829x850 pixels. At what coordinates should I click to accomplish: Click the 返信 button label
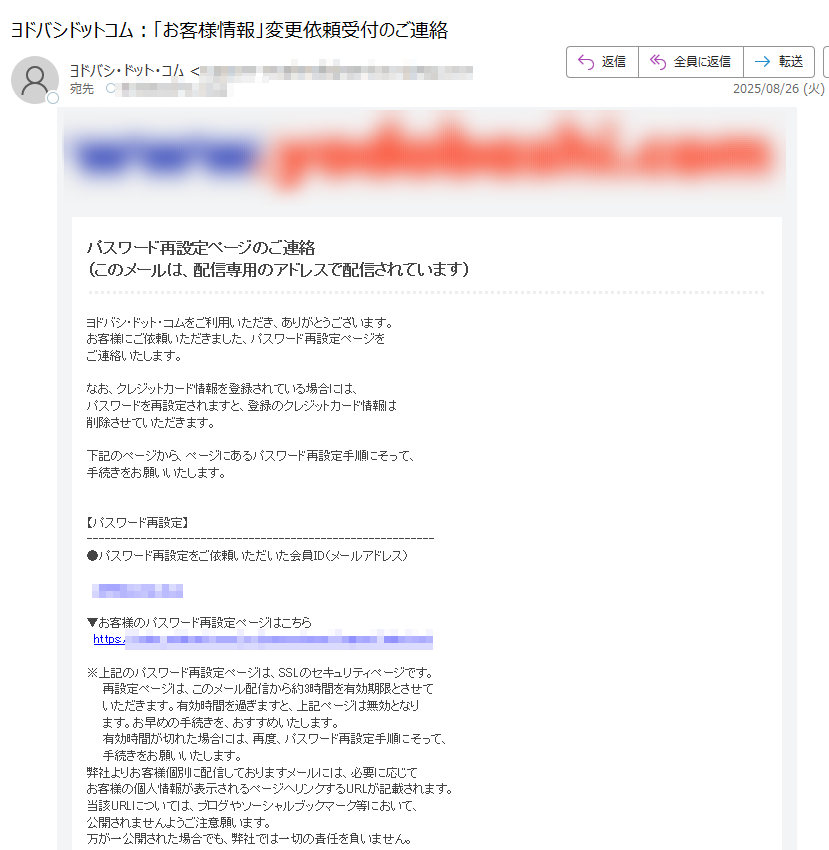614,62
